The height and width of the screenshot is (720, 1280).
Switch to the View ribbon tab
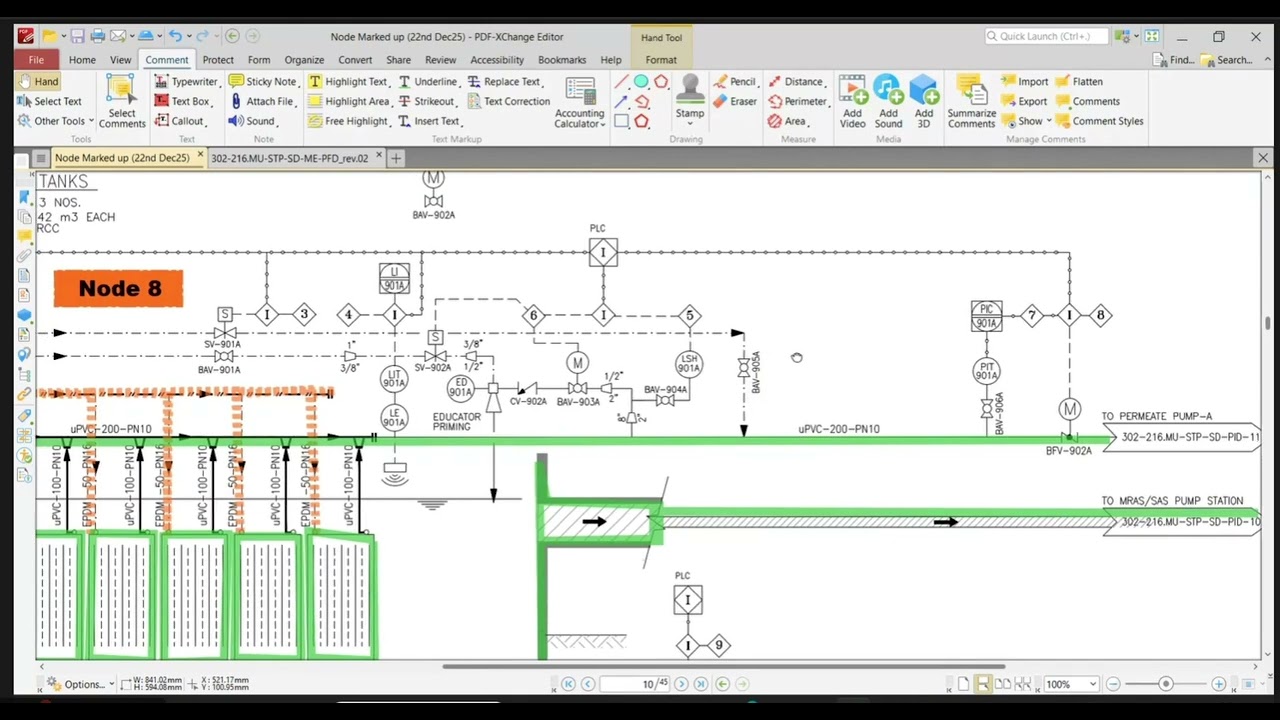[120, 60]
